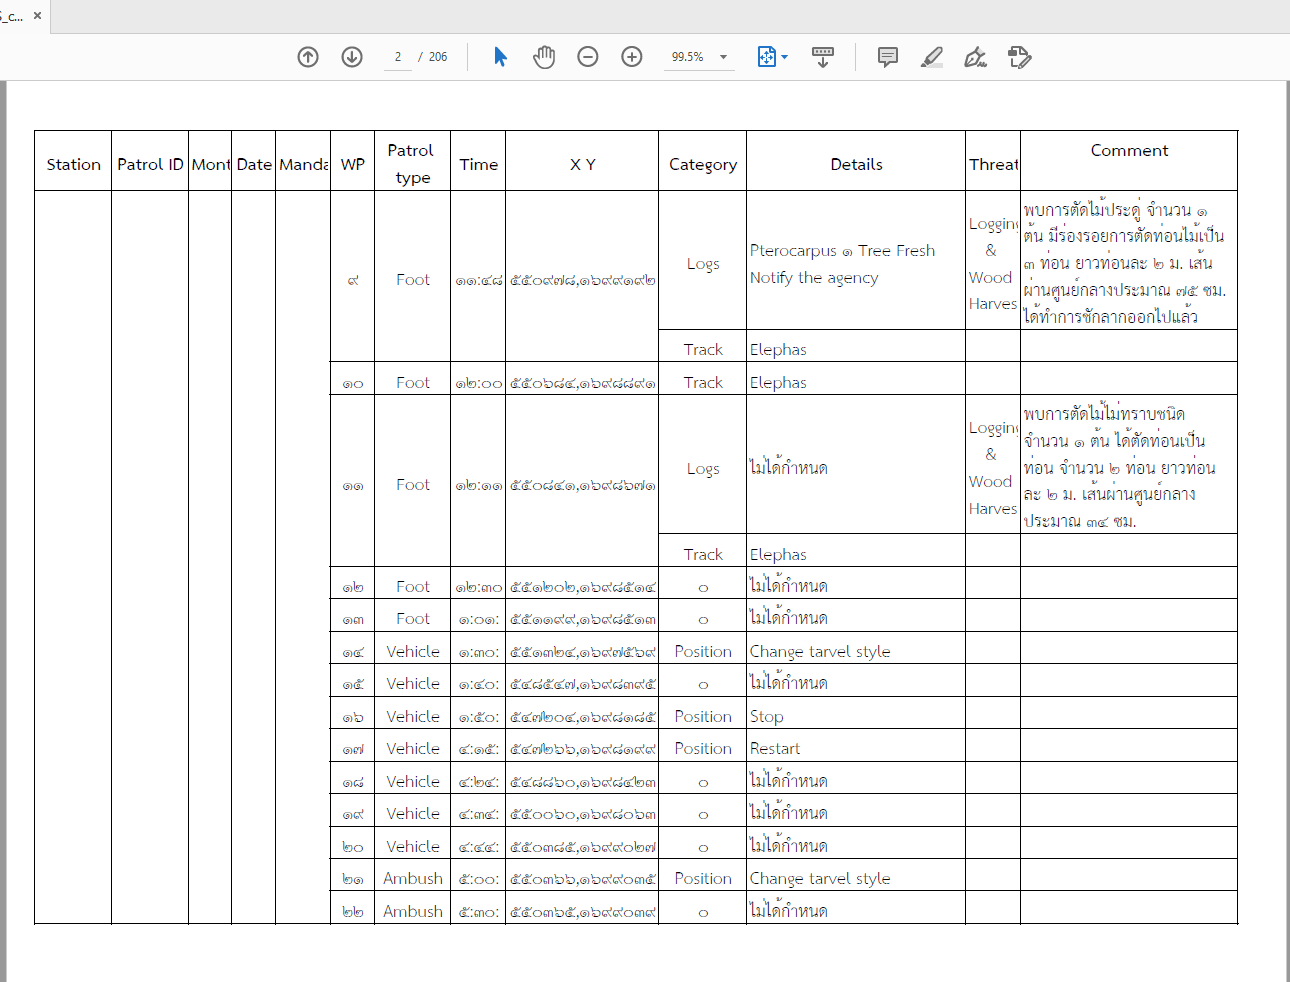Image resolution: width=1290 pixels, height=982 pixels.
Task: Select the Hand pan tool
Action: [544, 57]
